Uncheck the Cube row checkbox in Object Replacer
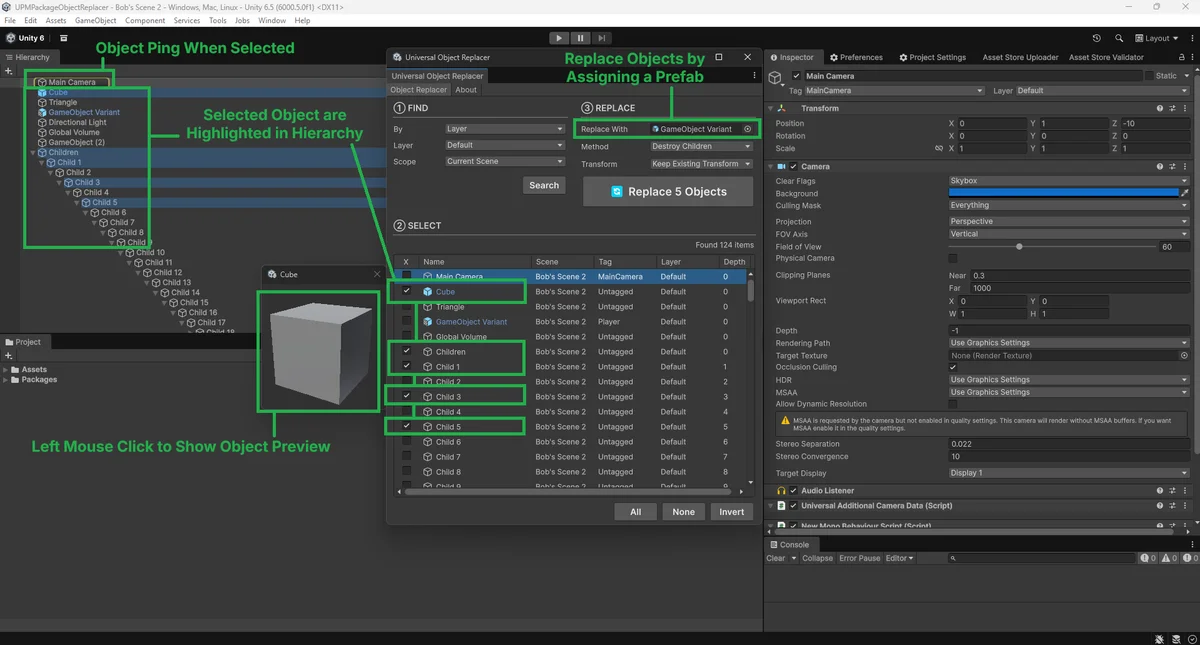Viewport: 1200px width, 645px height. [x=406, y=292]
